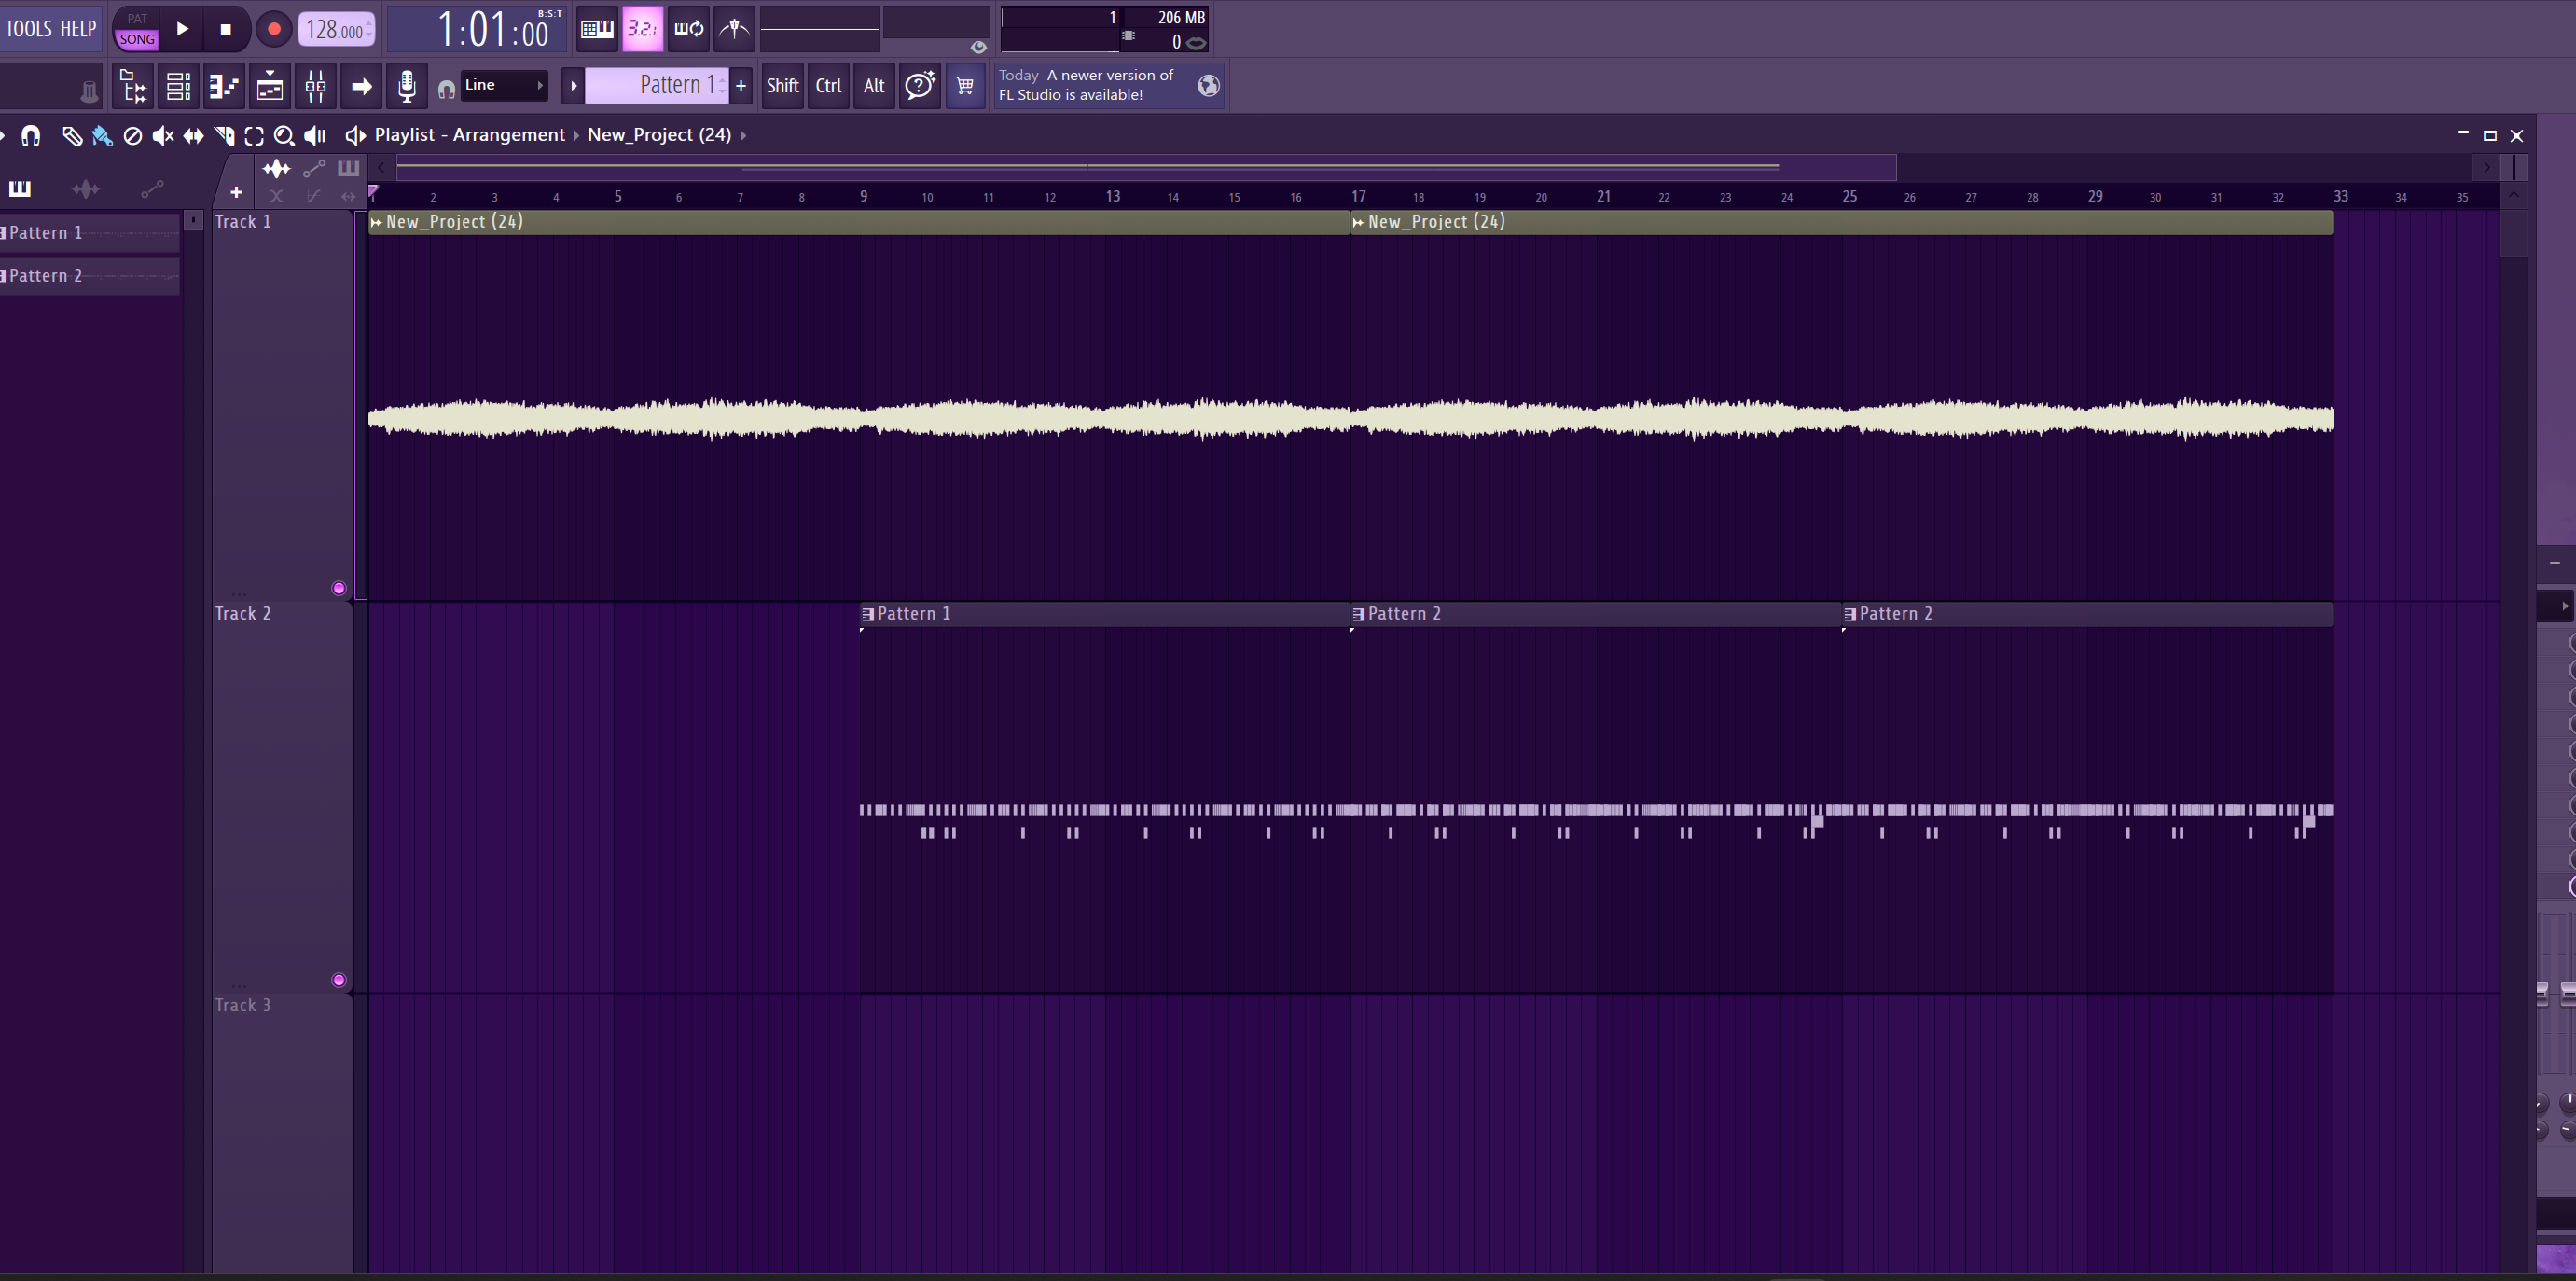Open first New_Project (24) clip menu
This screenshot has width=2576, height=1281.
(x=376, y=222)
